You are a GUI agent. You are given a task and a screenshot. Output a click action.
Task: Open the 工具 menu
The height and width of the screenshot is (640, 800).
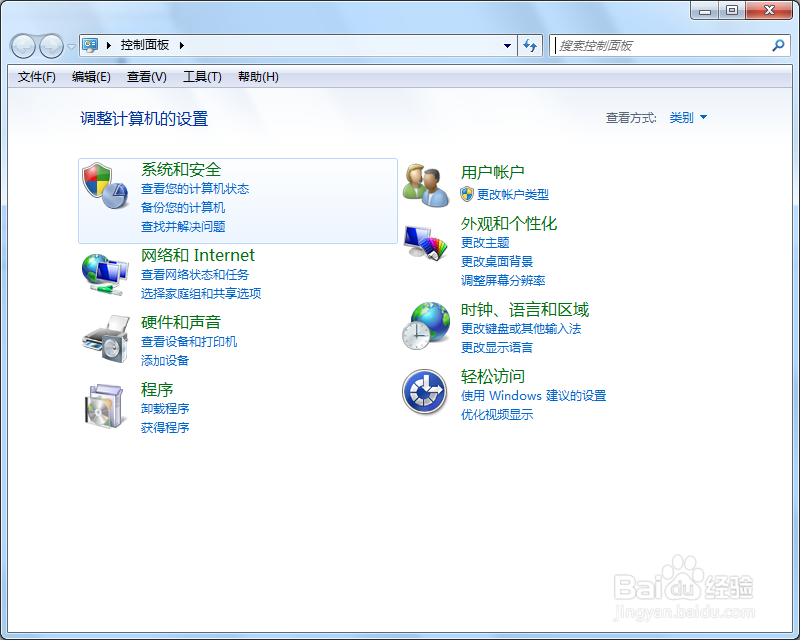202,77
